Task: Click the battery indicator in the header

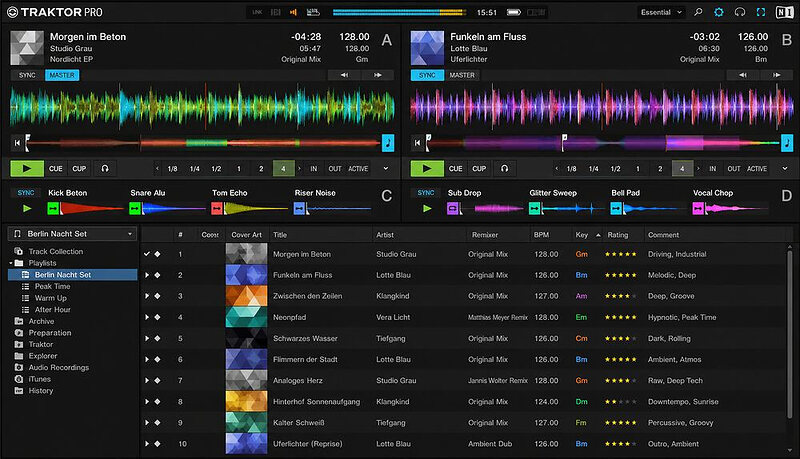Action: [x=514, y=12]
